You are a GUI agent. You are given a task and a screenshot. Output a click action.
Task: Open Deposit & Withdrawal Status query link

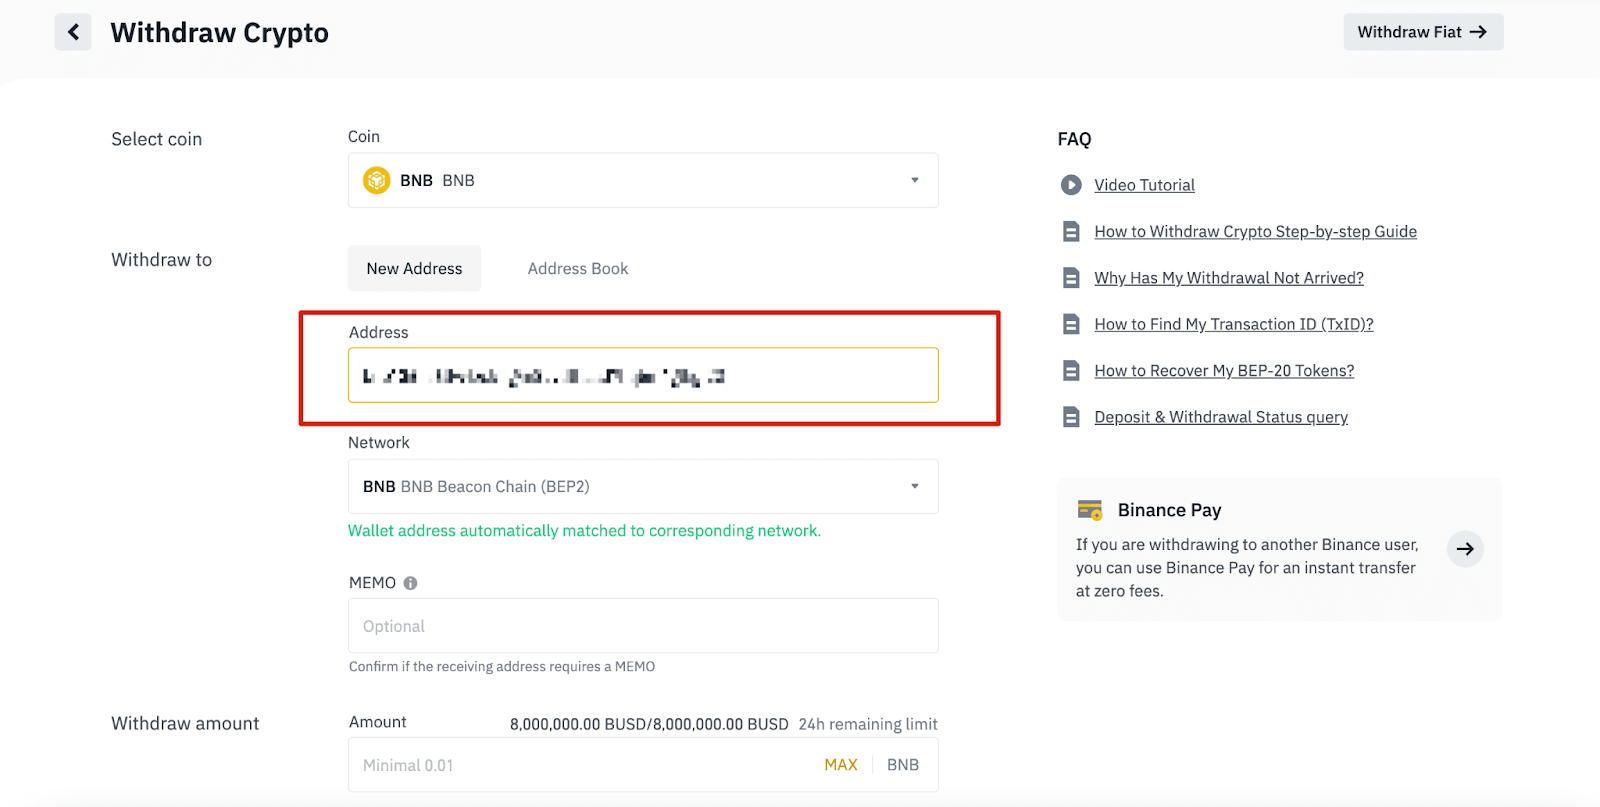coord(1221,417)
